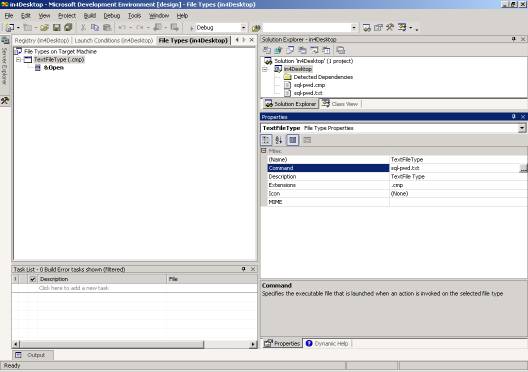Click the Task List scroll right arrow
This screenshot has height=372, width=528.
pyautogui.click(x=253, y=344)
